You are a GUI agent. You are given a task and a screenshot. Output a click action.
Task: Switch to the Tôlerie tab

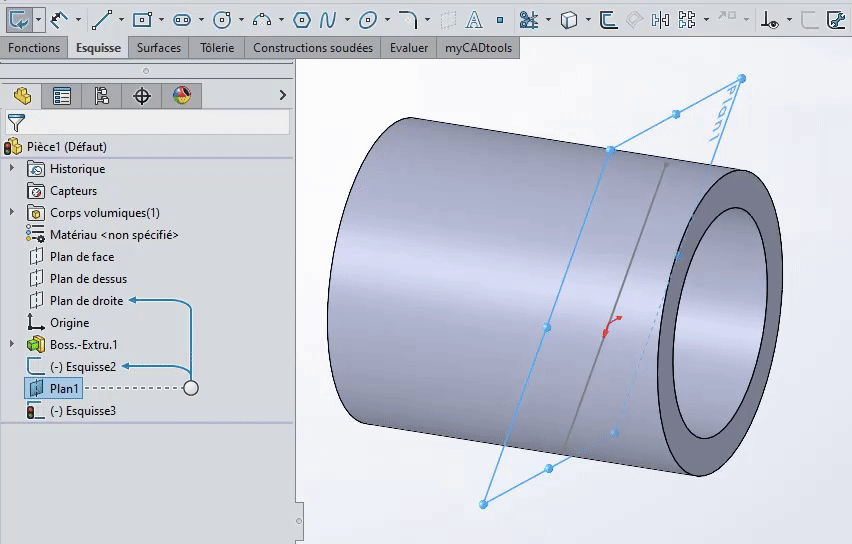[217, 48]
